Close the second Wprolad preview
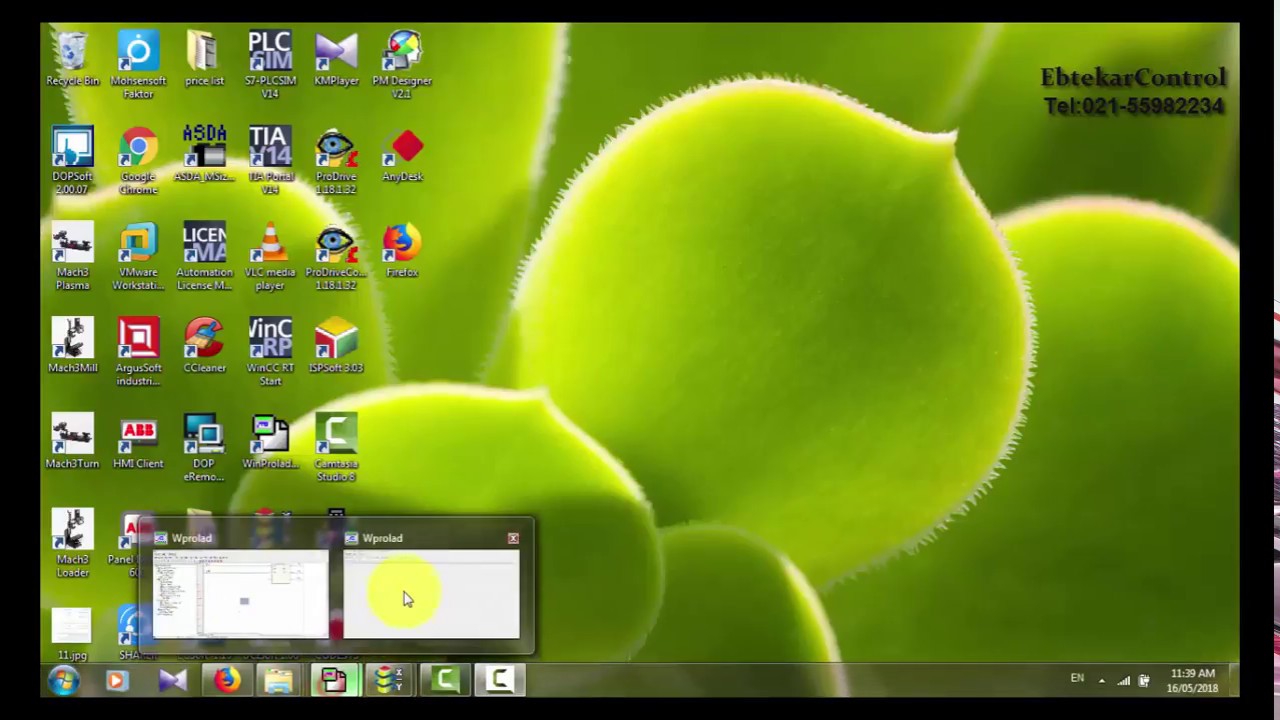Screen dimensions: 1280x720 coord(513,538)
